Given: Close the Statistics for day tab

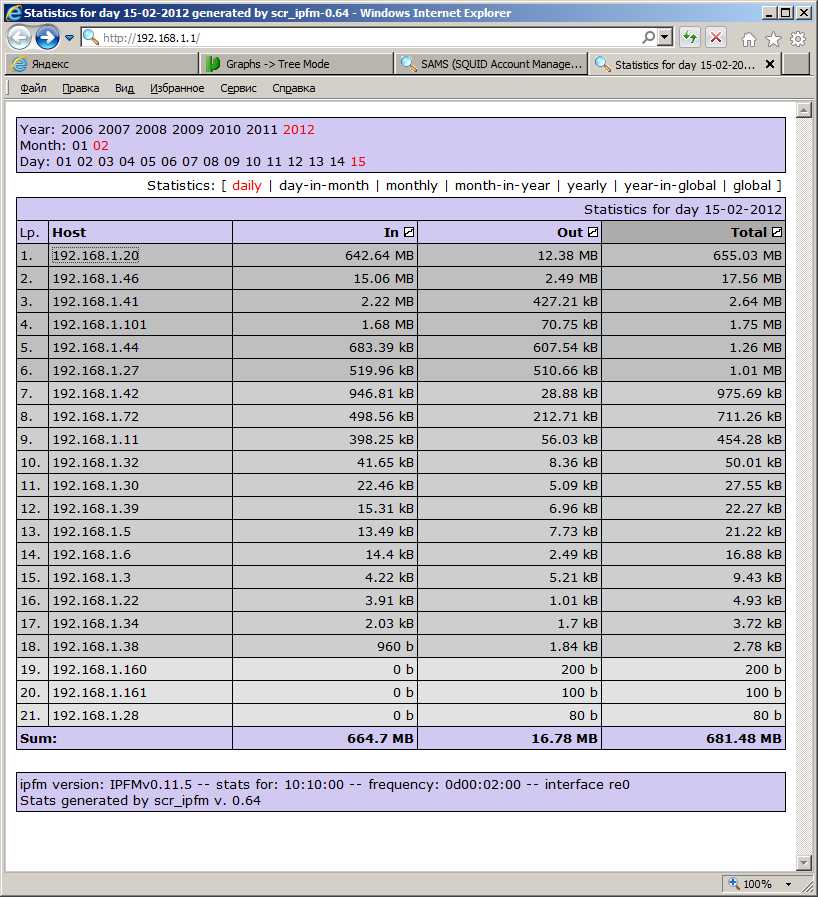Looking at the screenshot, I should click(x=770, y=64).
